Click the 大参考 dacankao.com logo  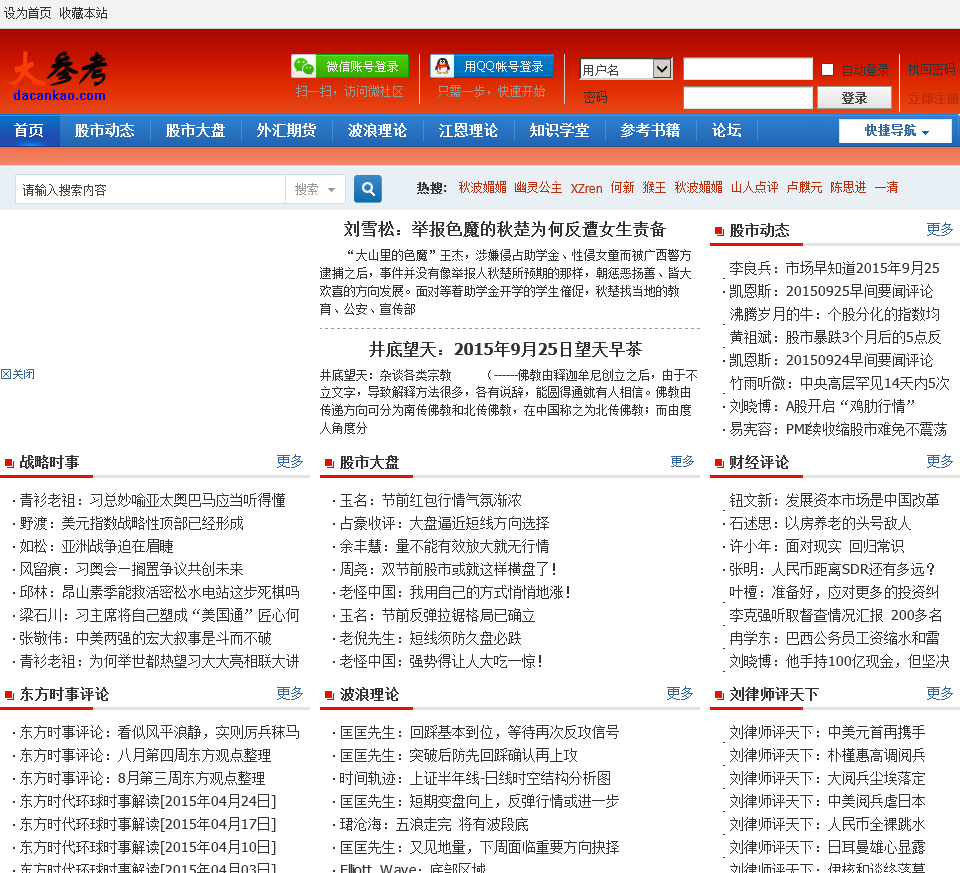coord(59,77)
